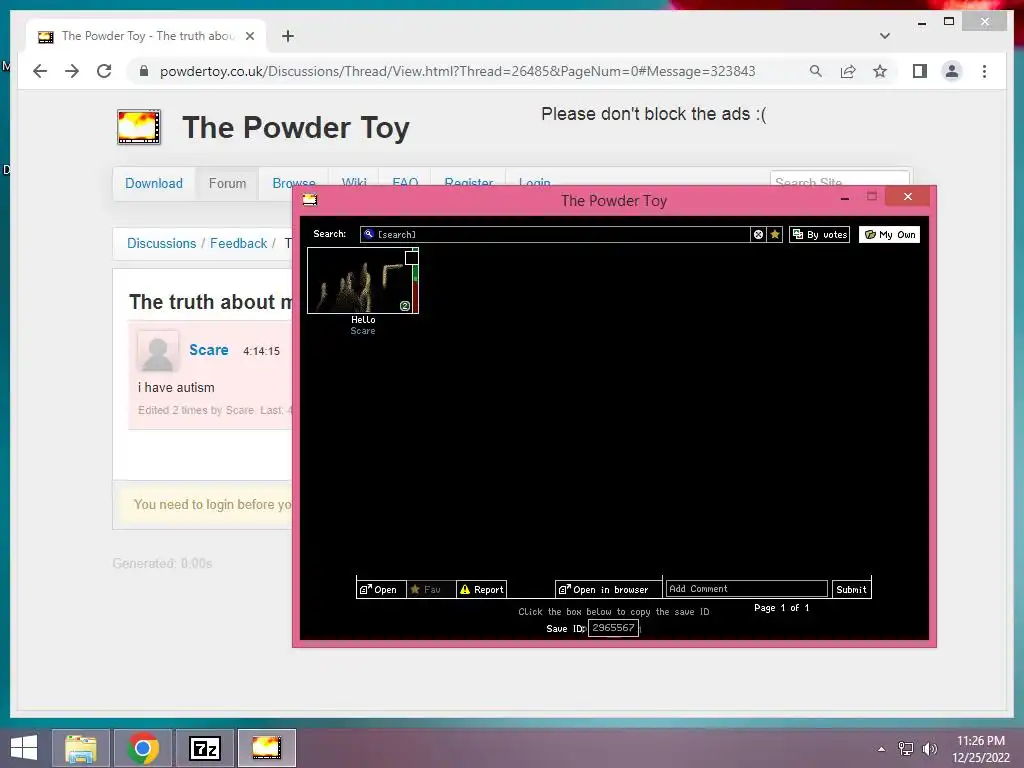Click the Save ID box to copy 2965567
This screenshot has height=768, width=1024.
[613, 628]
